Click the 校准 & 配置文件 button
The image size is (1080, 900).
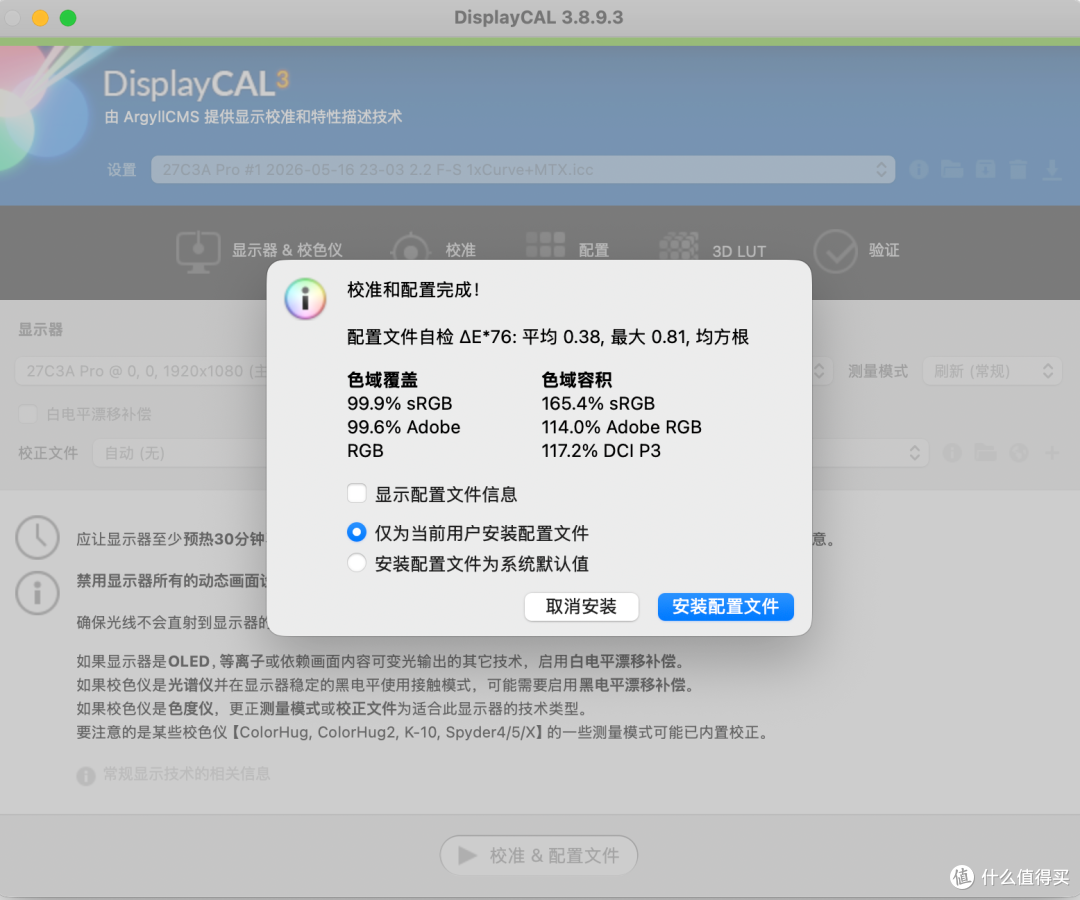coord(539,855)
